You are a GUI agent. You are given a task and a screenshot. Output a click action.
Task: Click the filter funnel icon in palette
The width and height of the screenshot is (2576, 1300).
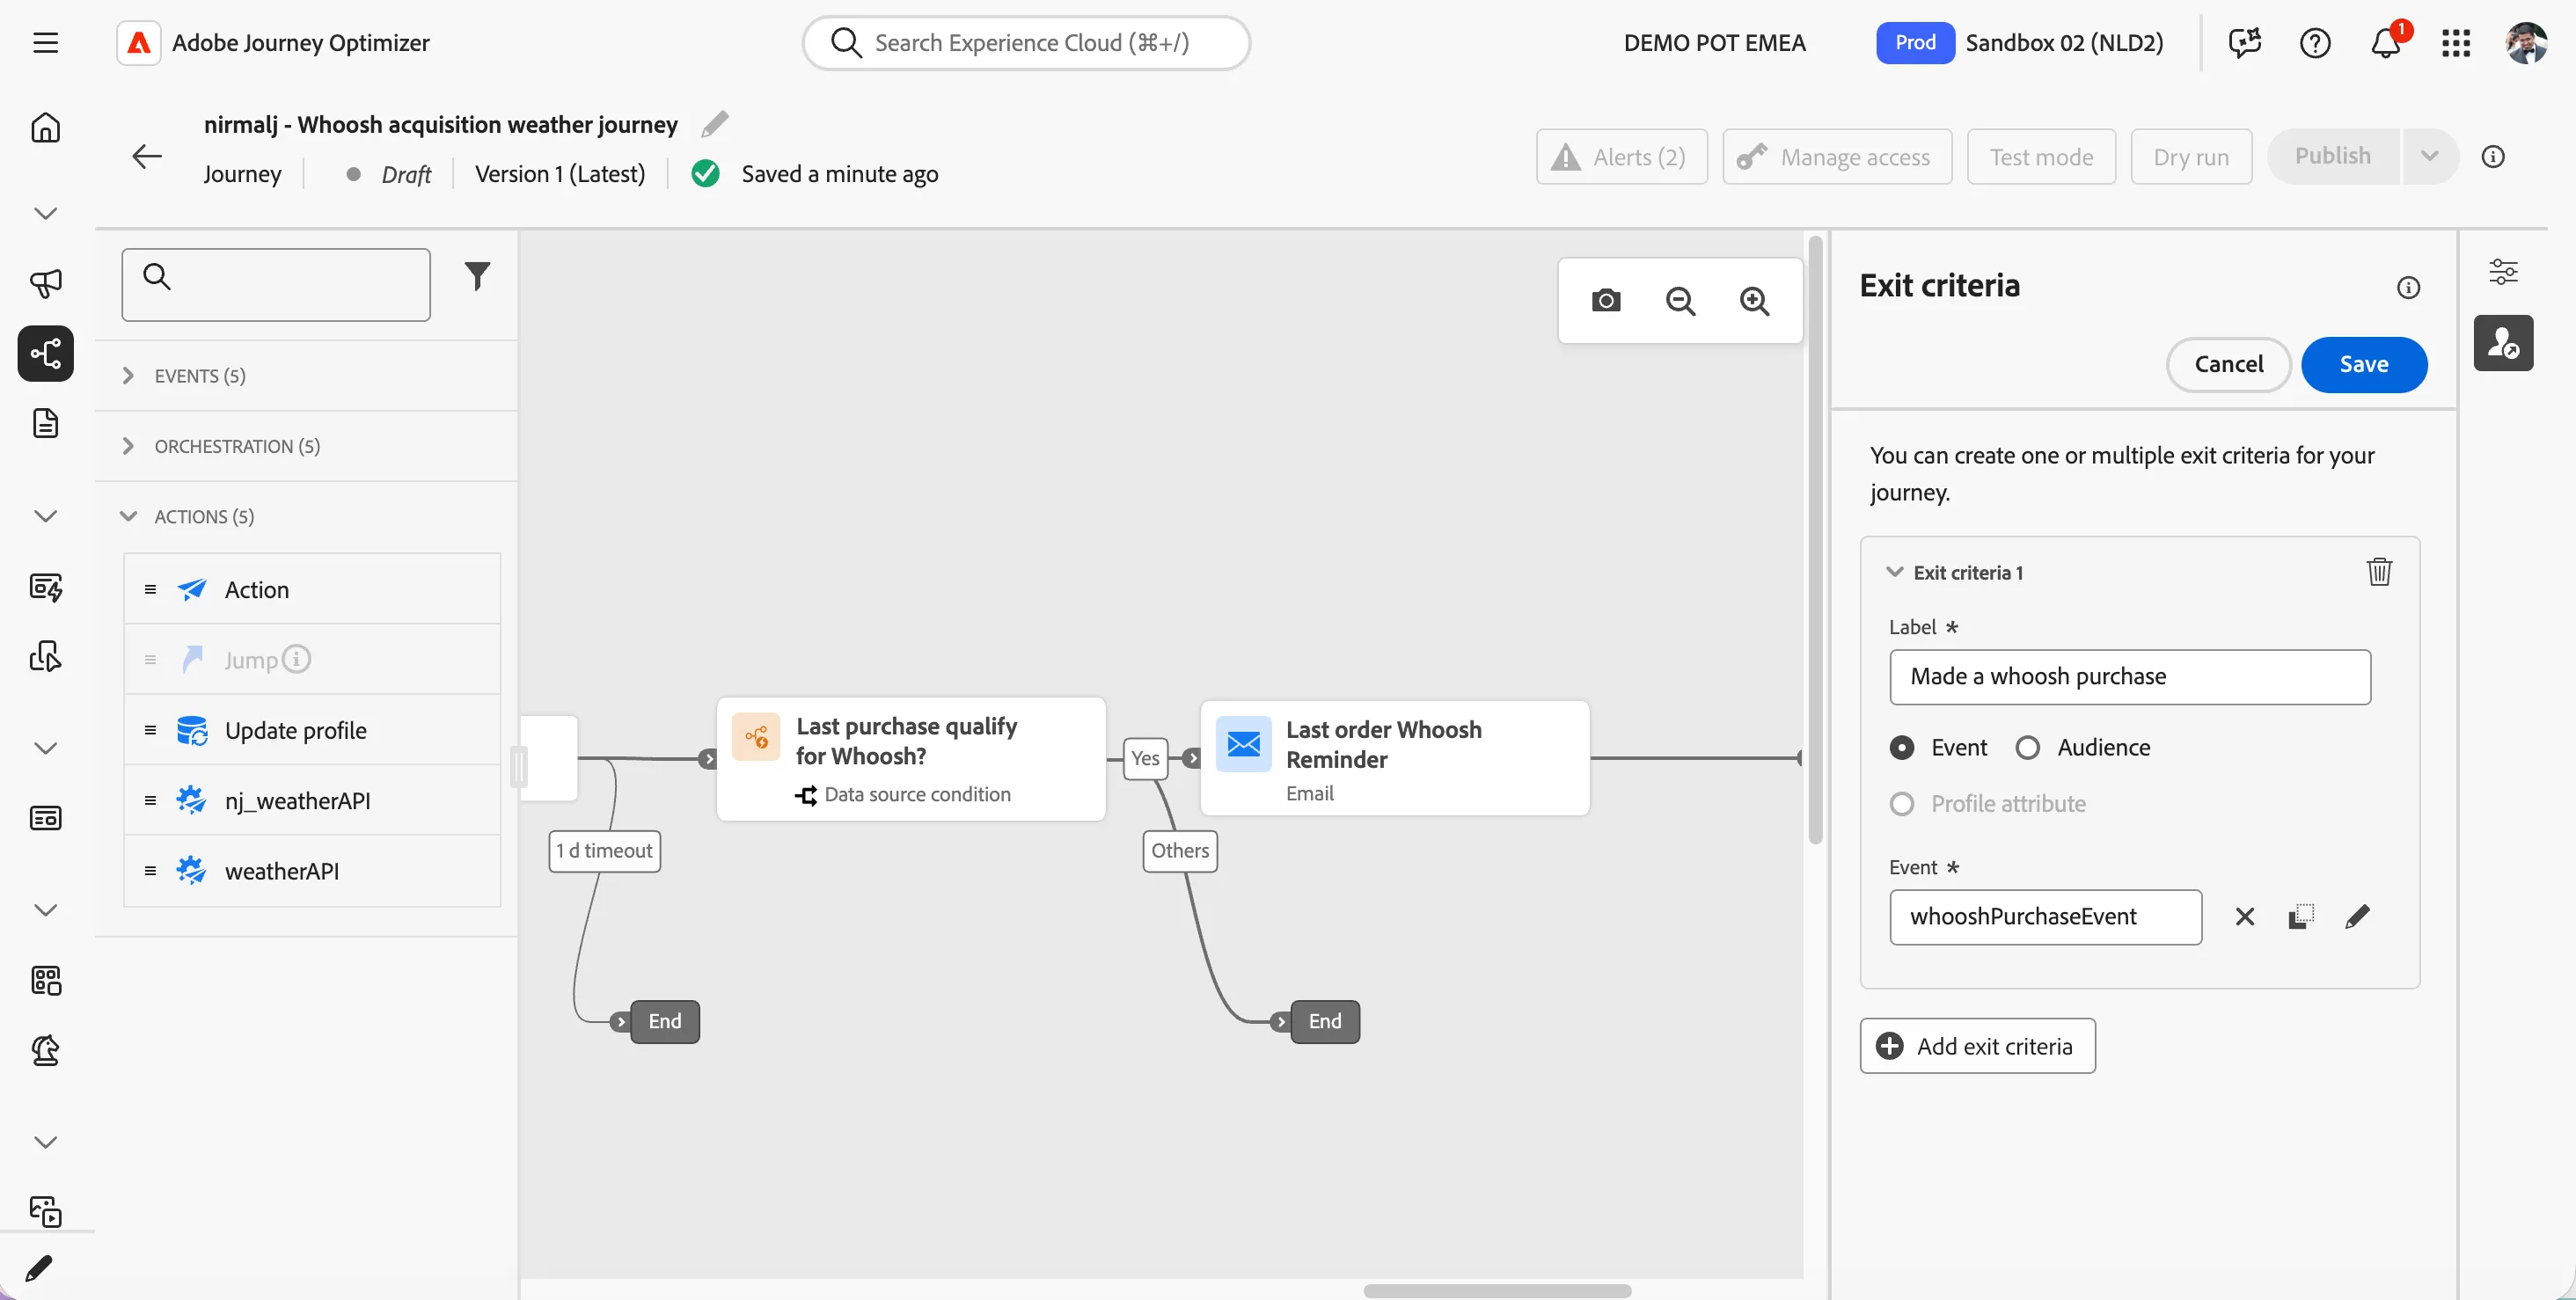477,276
